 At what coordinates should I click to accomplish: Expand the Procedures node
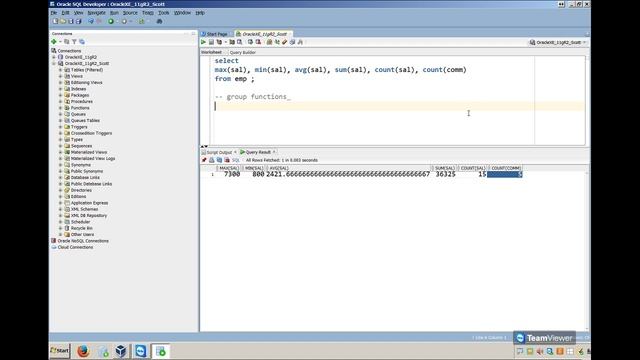click(60, 102)
